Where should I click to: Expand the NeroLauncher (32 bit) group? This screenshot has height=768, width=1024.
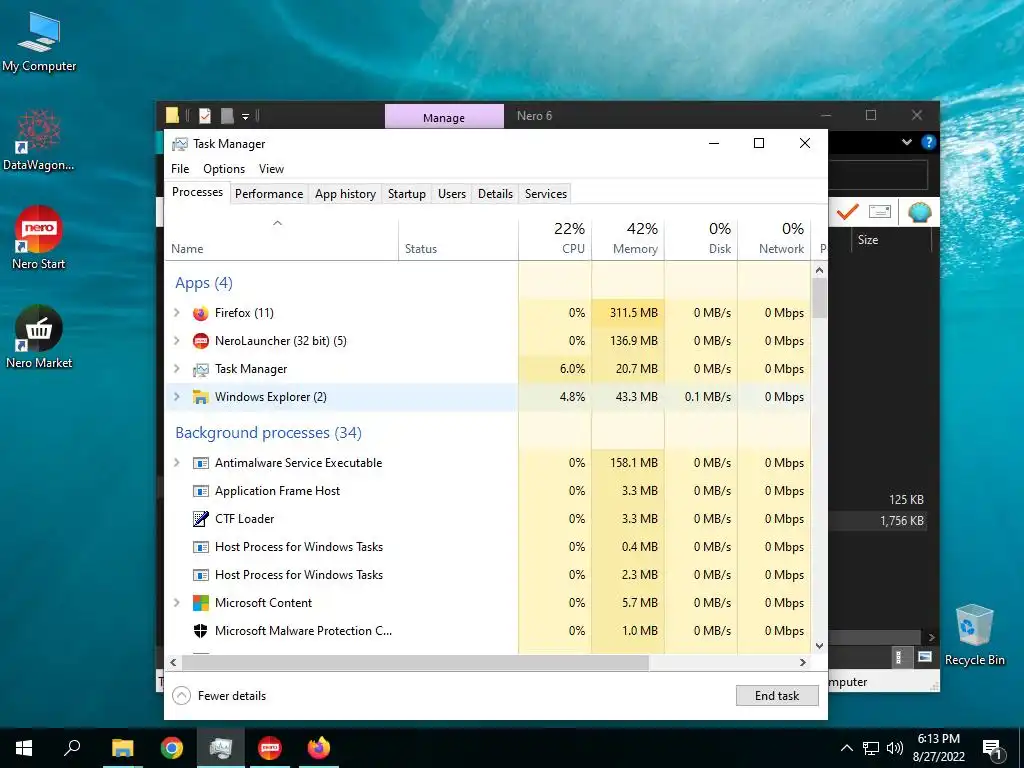click(176, 341)
